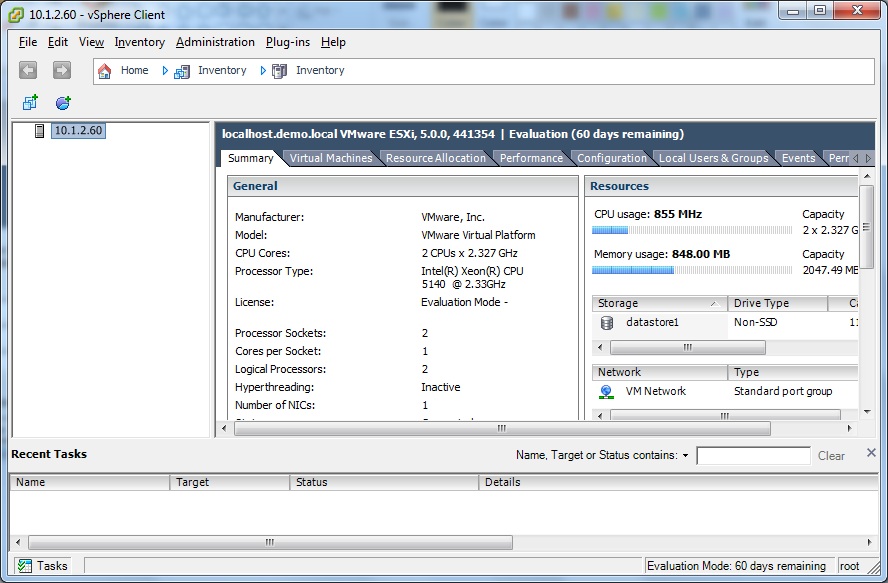Click storage table horizontal scrollbar
Viewport: 888px width, 583px height.
click(688, 347)
